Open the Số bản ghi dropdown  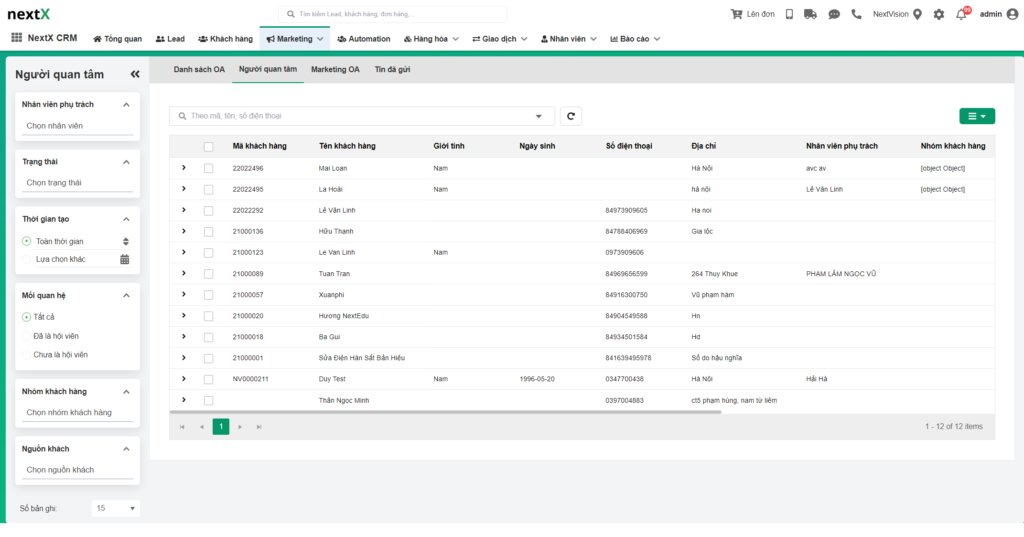pyautogui.click(x=115, y=508)
